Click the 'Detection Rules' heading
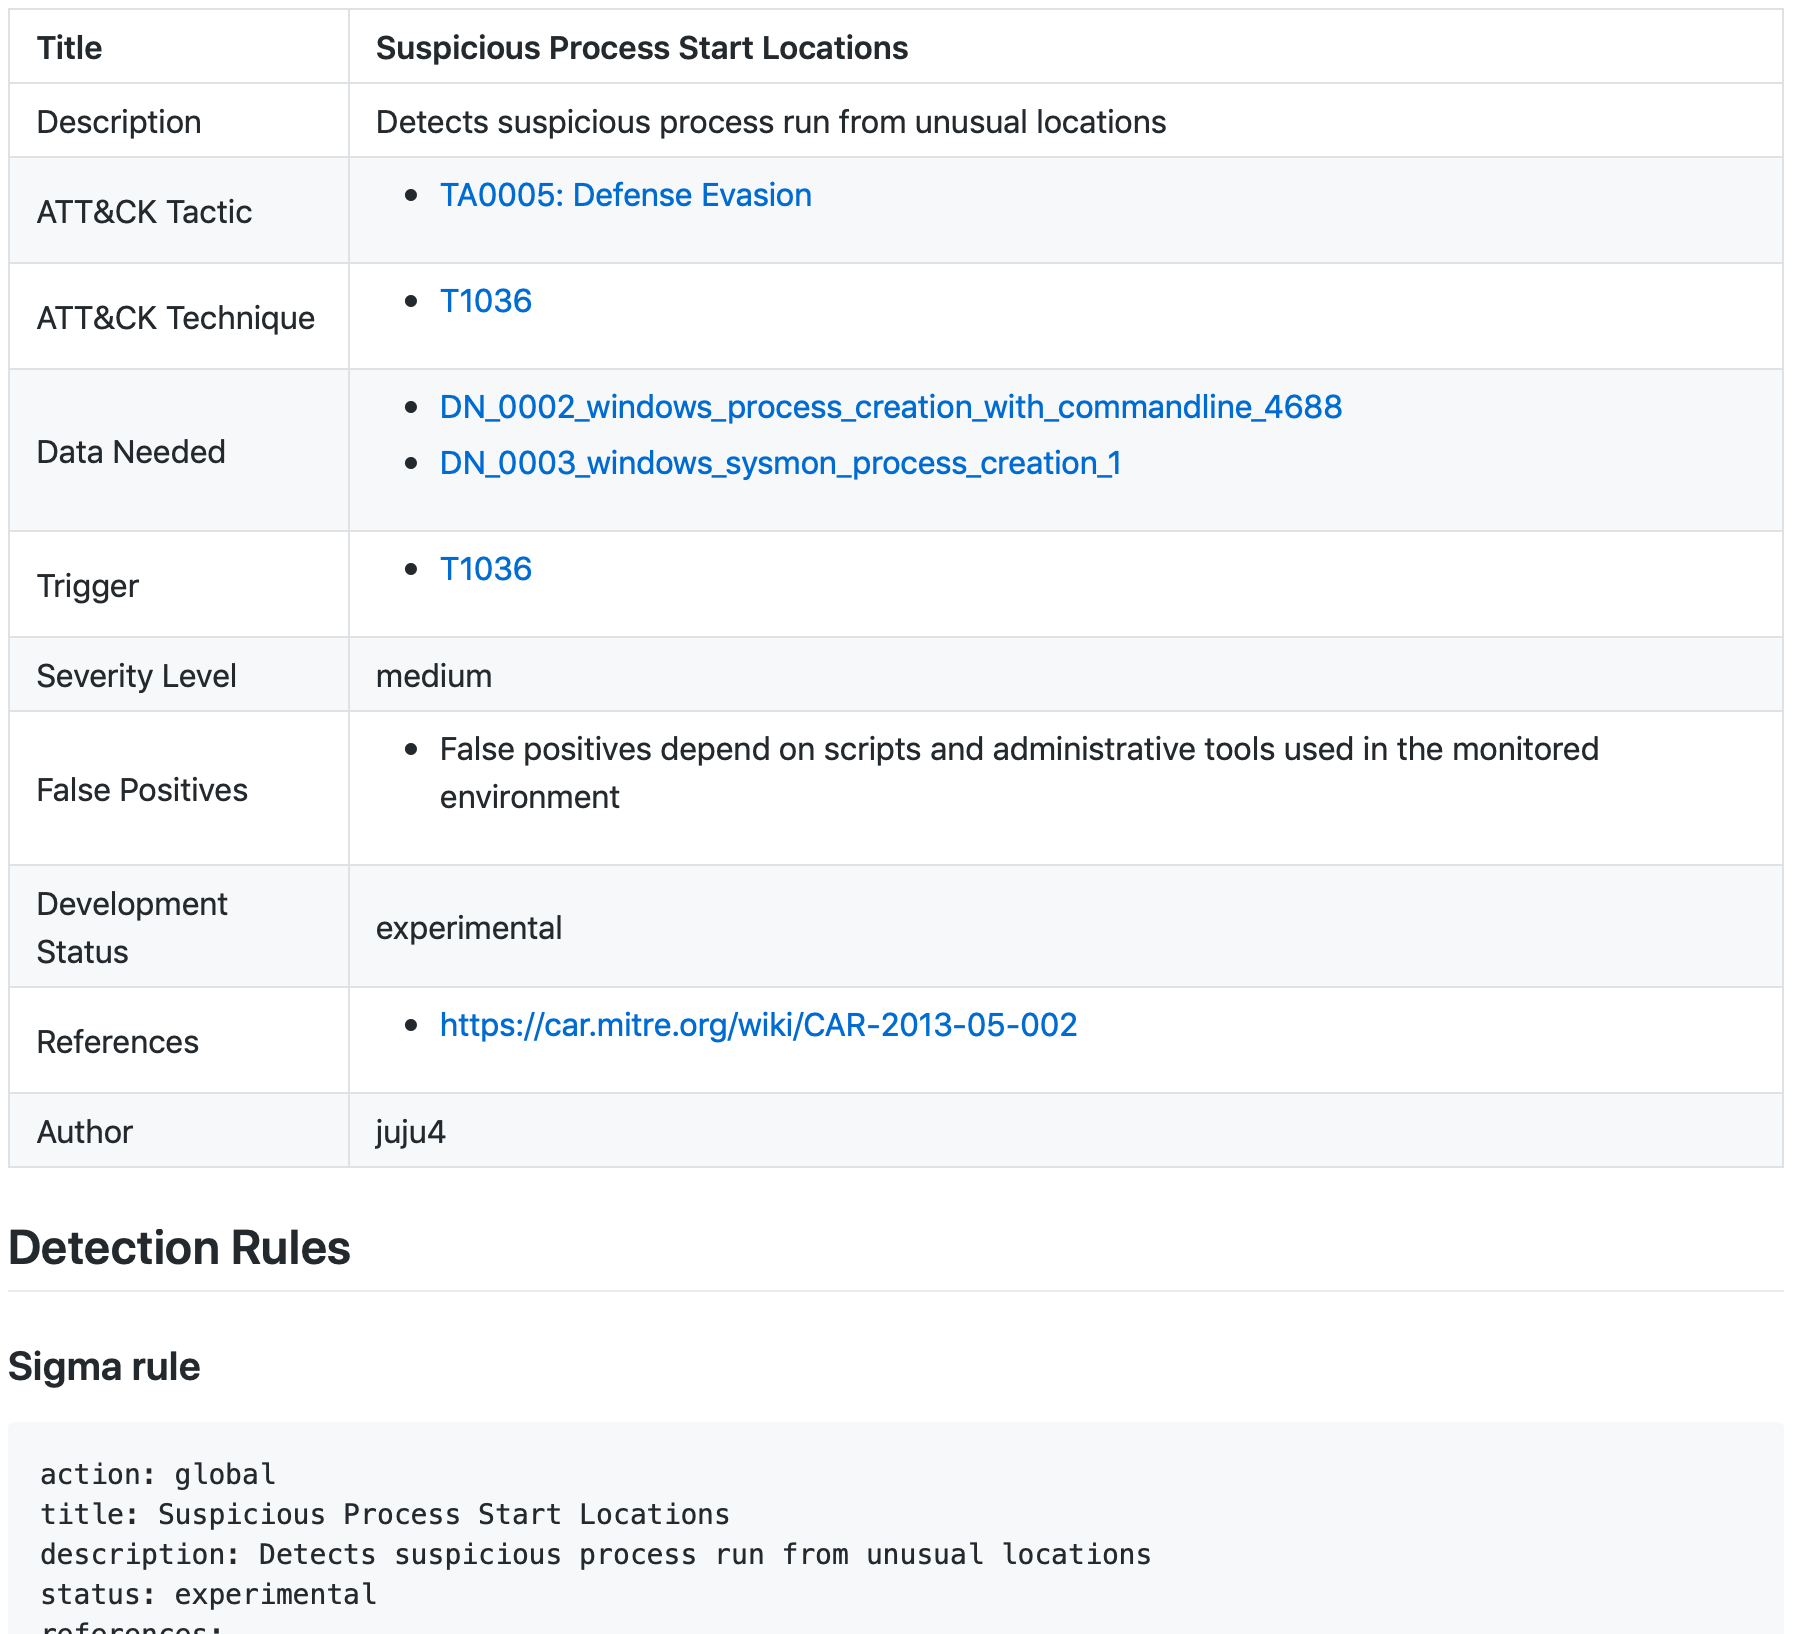 pyautogui.click(x=179, y=1248)
